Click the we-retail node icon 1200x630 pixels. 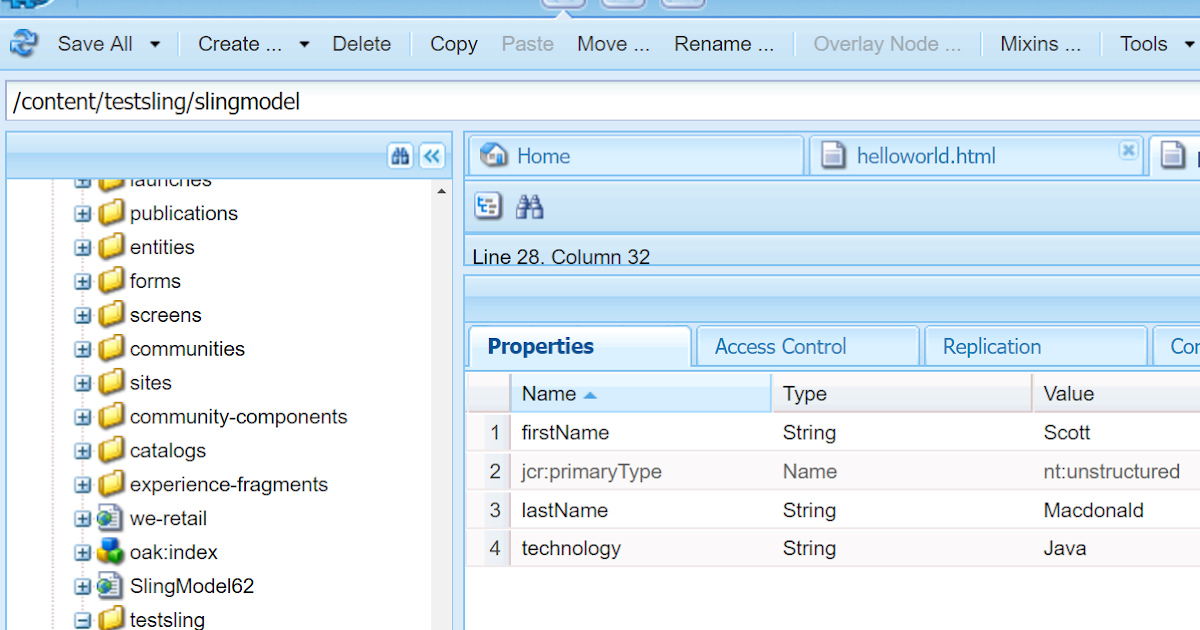[x=110, y=518]
